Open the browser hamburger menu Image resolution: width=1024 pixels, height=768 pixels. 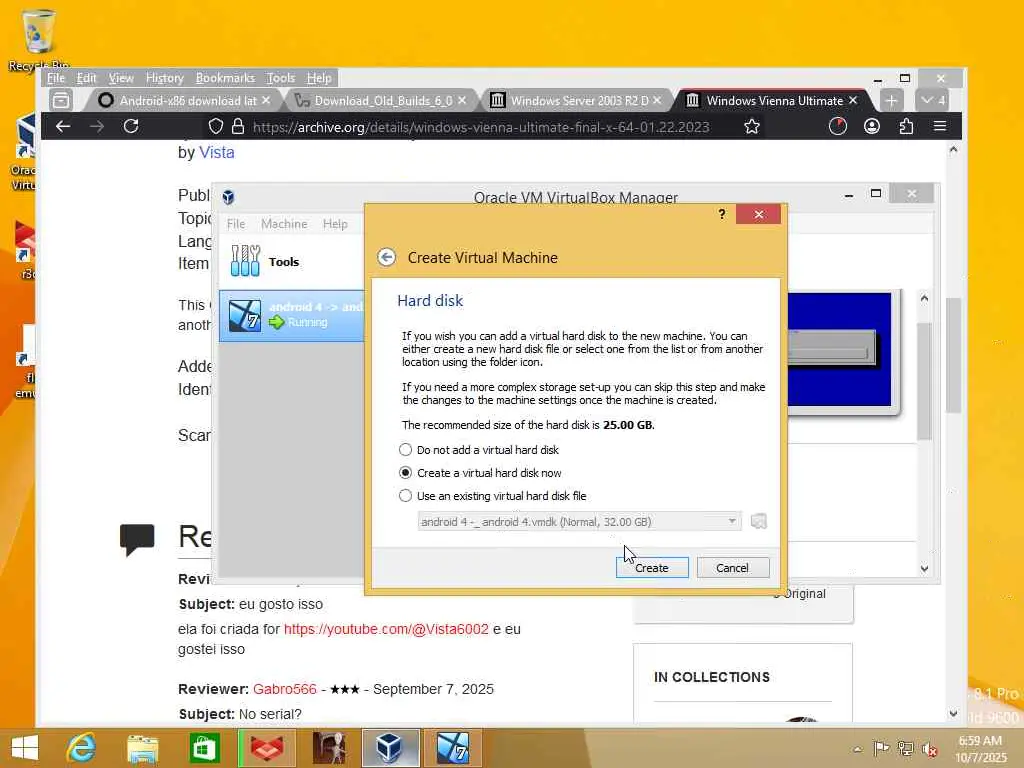(940, 126)
